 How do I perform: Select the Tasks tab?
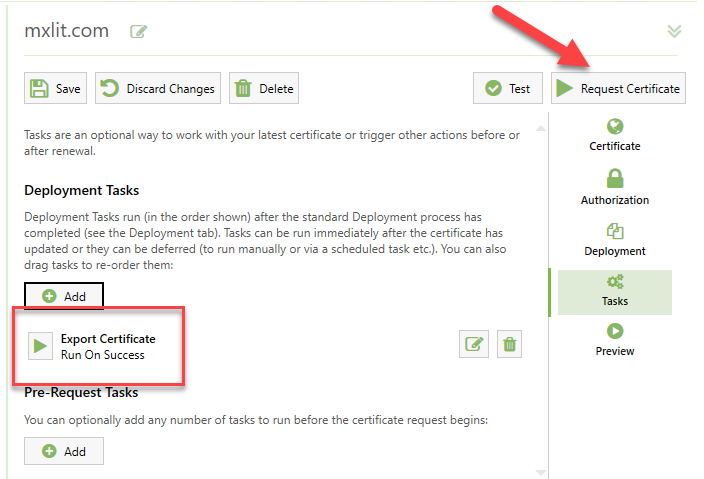[x=614, y=291]
